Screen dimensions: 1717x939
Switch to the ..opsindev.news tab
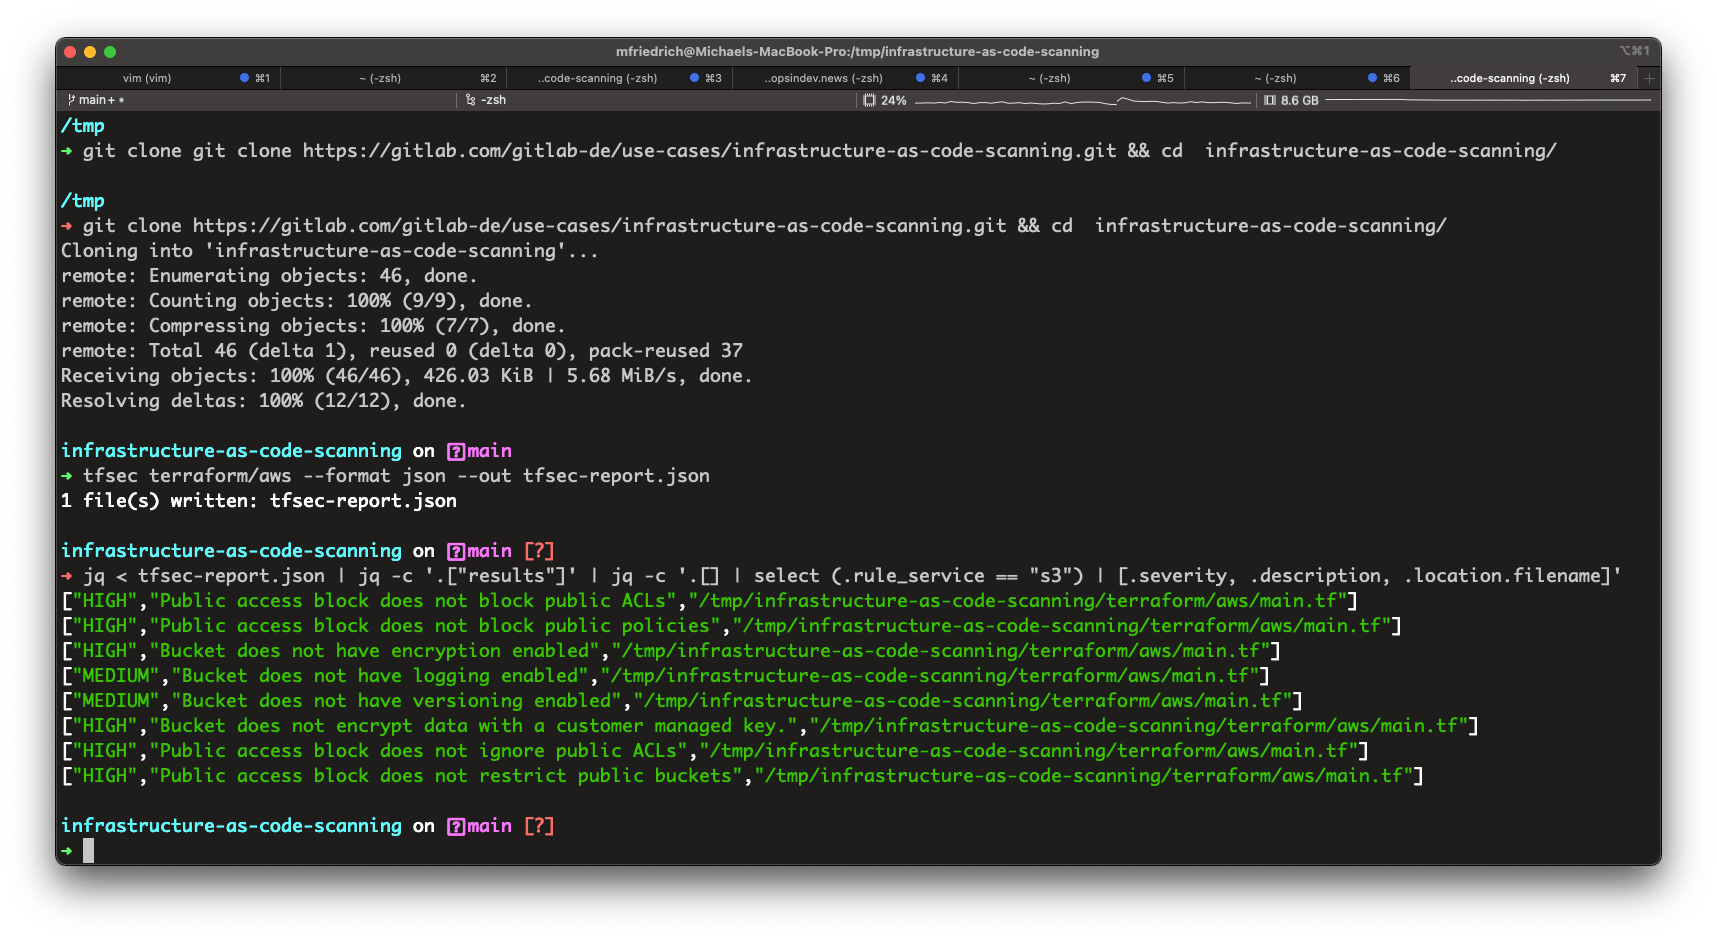click(823, 77)
